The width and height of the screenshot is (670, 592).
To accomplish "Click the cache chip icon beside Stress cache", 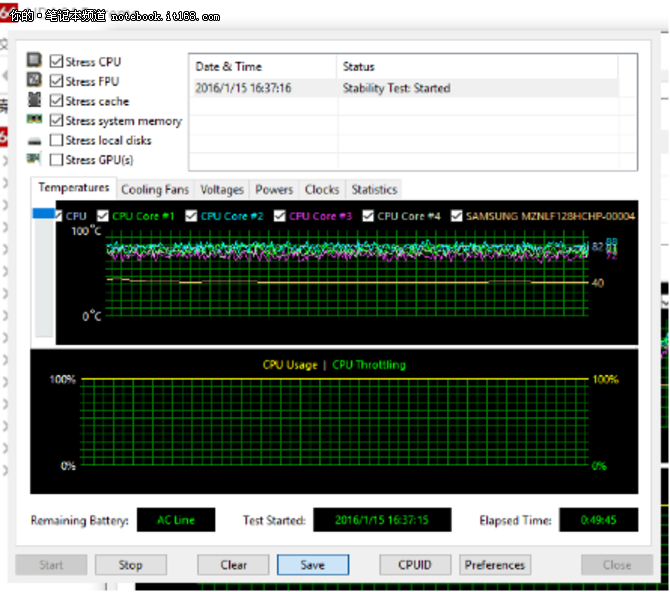I will coord(35,100).
